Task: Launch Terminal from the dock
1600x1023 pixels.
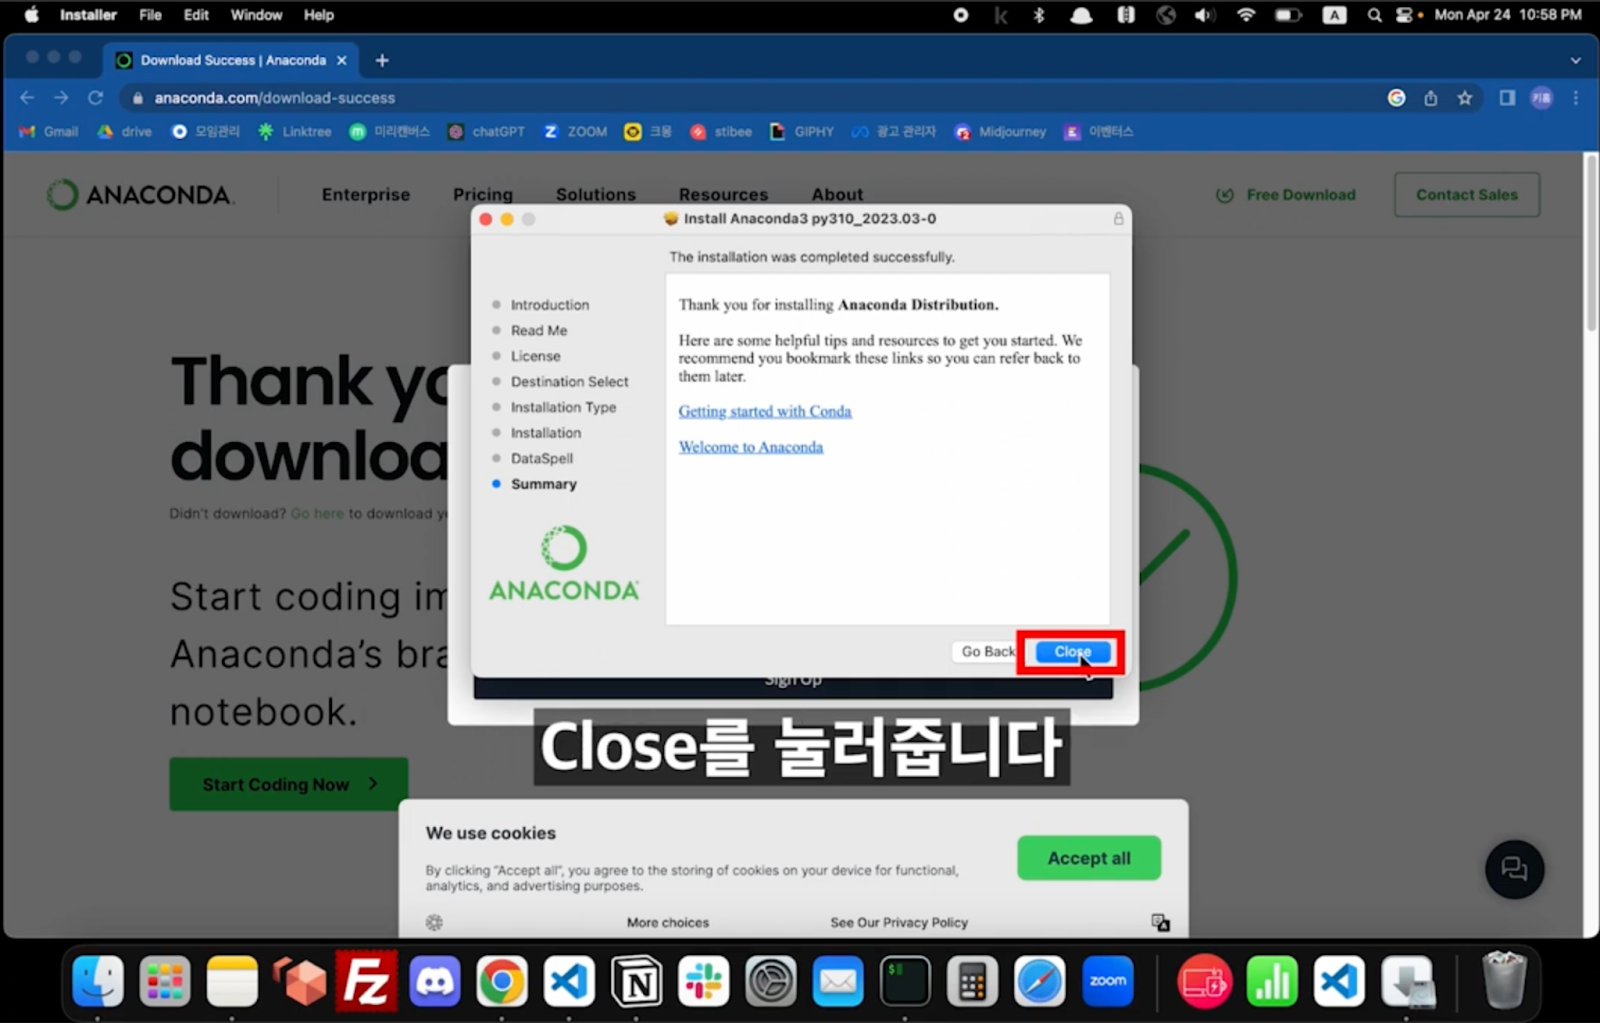Action: pos(905,981)
